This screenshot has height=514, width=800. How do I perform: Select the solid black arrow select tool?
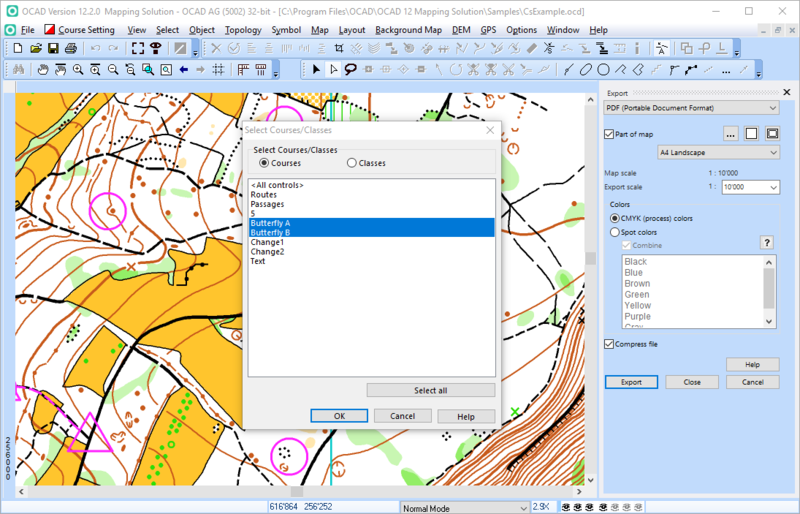coord(316,69)
